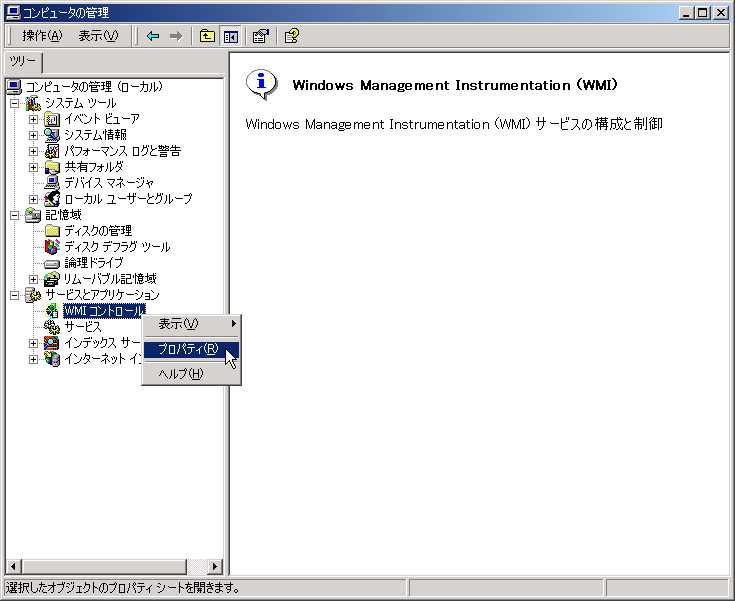735x601 pixels.
Task: Choose プロパティ(R) from context menu
Action: [x=191, y=349]
